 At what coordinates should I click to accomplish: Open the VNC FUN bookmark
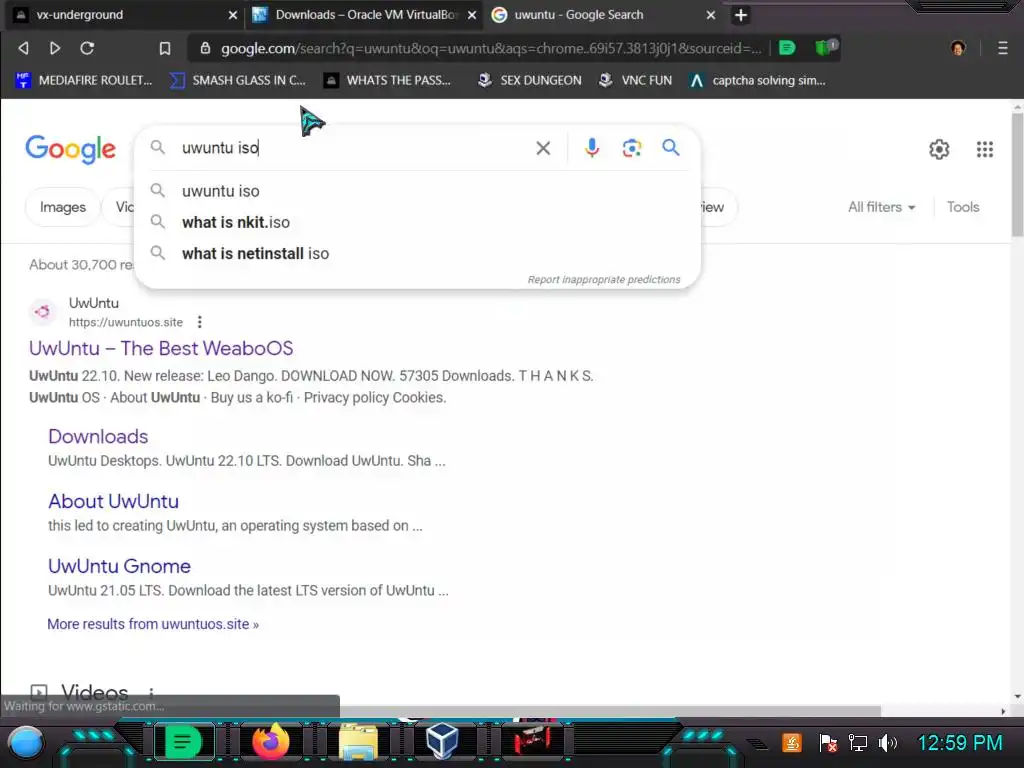pos(635,80)
